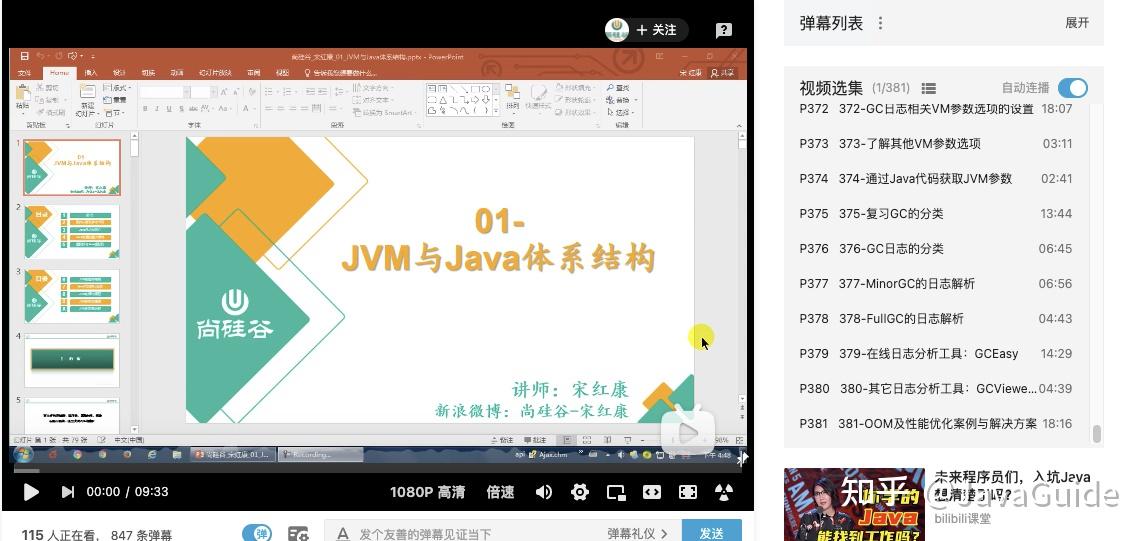This screenshot has width=1148, height=541.
Task: Open the player settings gear
Action: pos(580,492)
